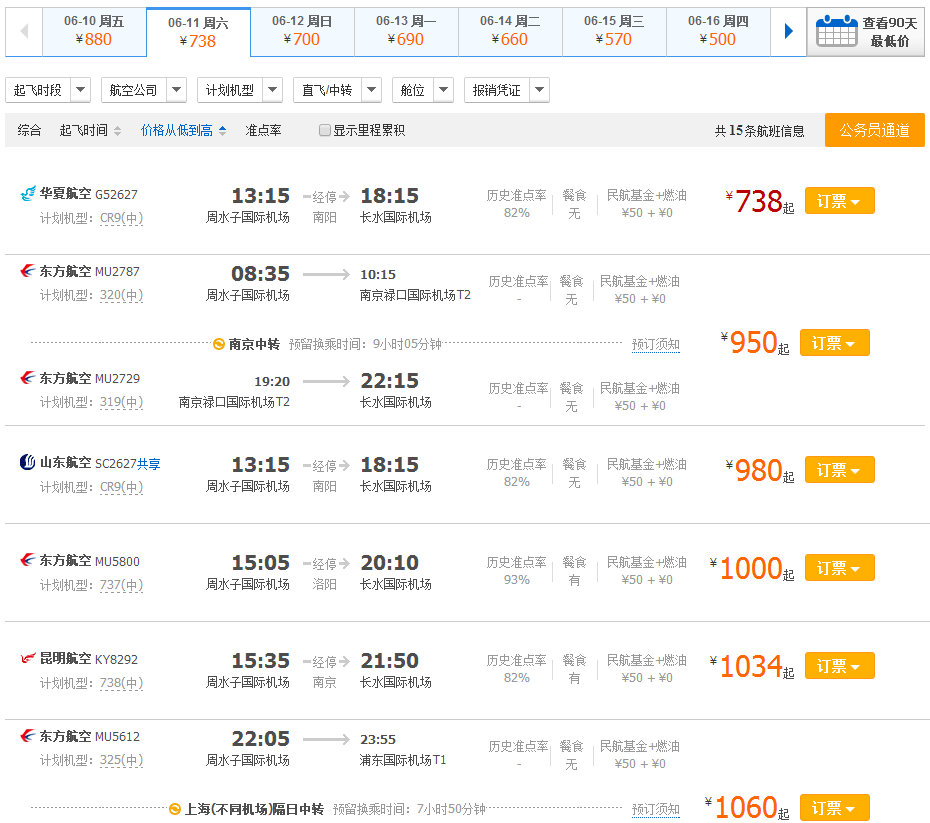Click sort arrows next to 价格从低到高

point(222,130)
